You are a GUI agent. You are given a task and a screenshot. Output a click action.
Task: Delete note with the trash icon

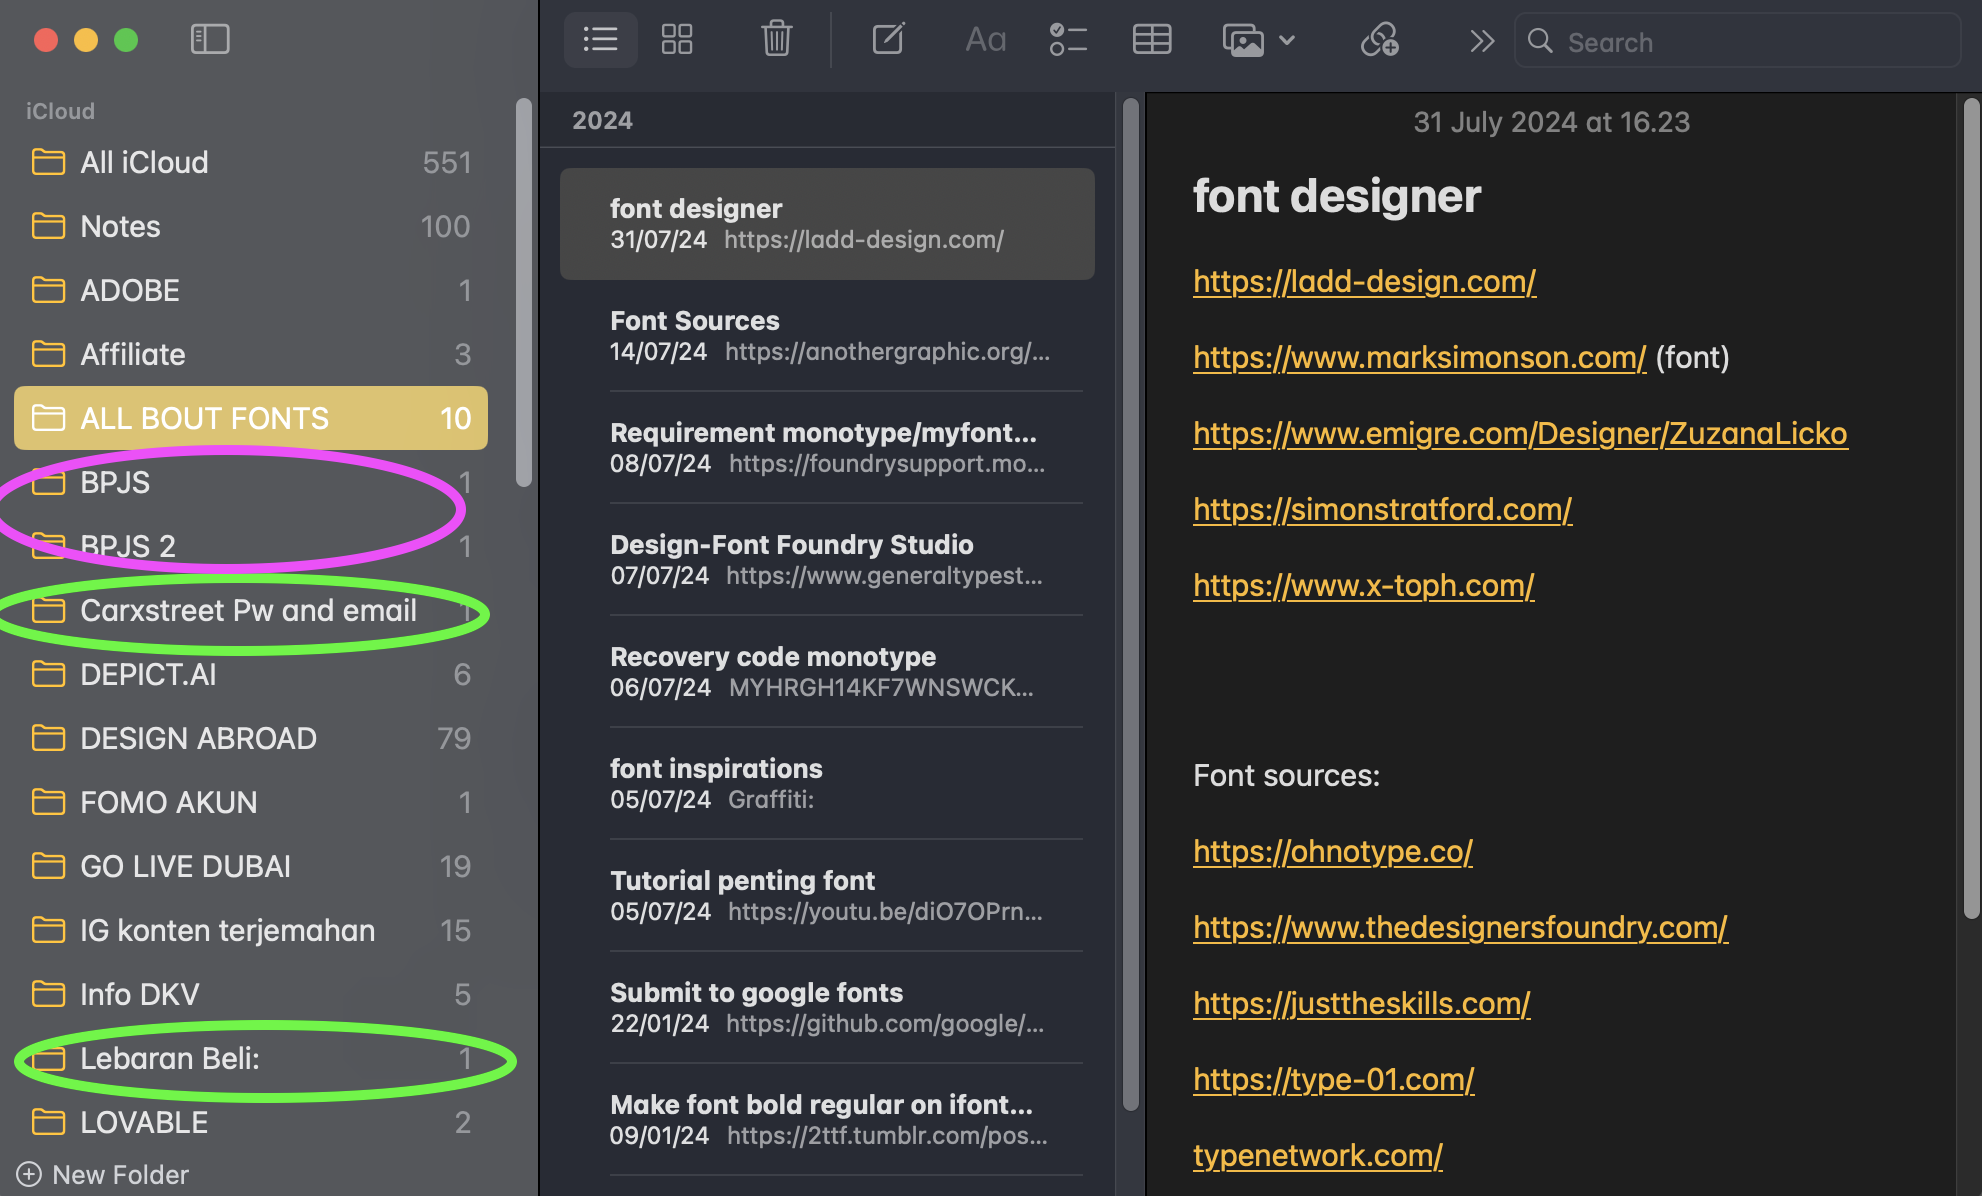pos(776,40)
